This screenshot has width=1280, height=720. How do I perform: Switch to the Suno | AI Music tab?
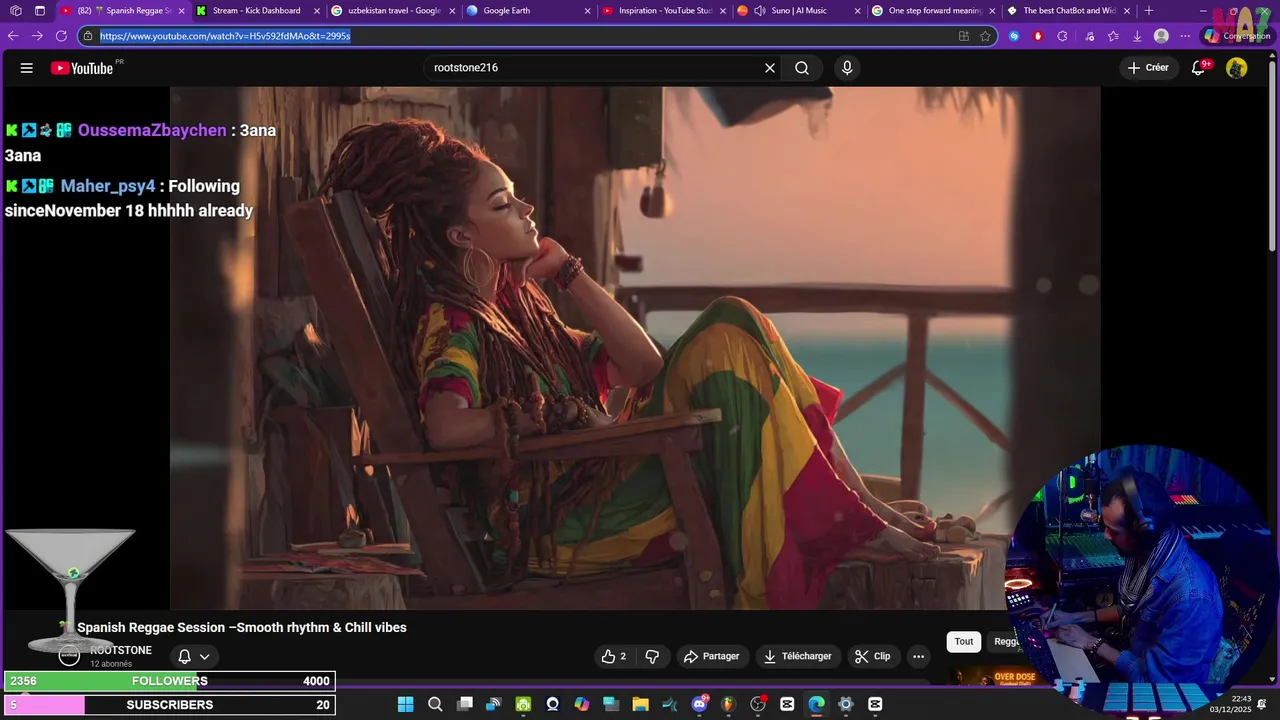point(798,11)
